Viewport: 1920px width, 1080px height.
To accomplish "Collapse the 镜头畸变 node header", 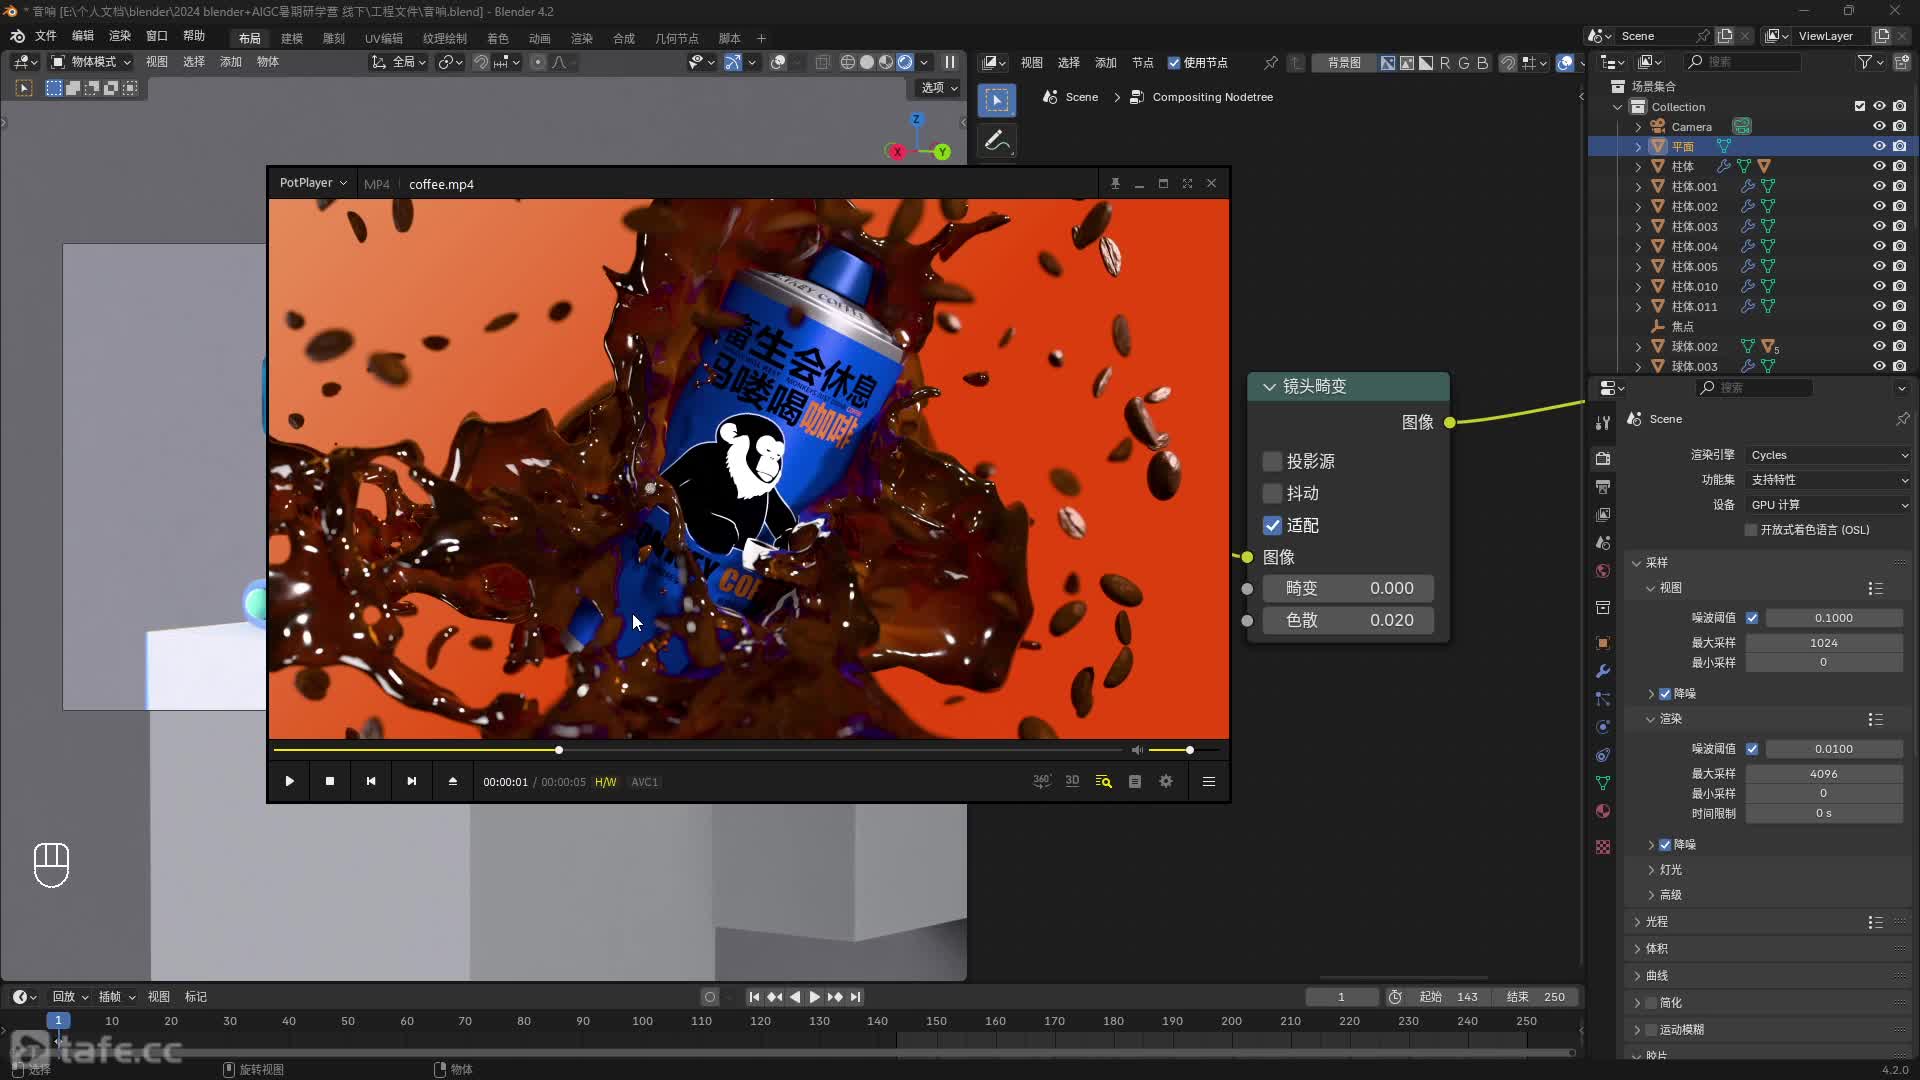I will pos(1269,387).
